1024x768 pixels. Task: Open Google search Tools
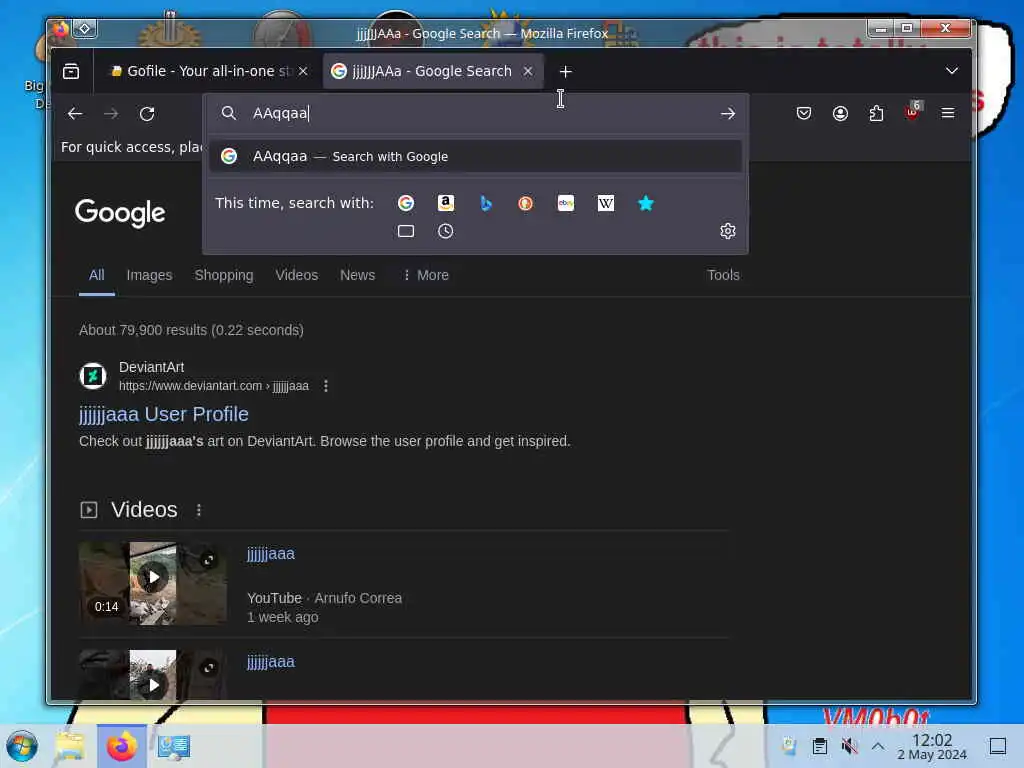point(723,275)
